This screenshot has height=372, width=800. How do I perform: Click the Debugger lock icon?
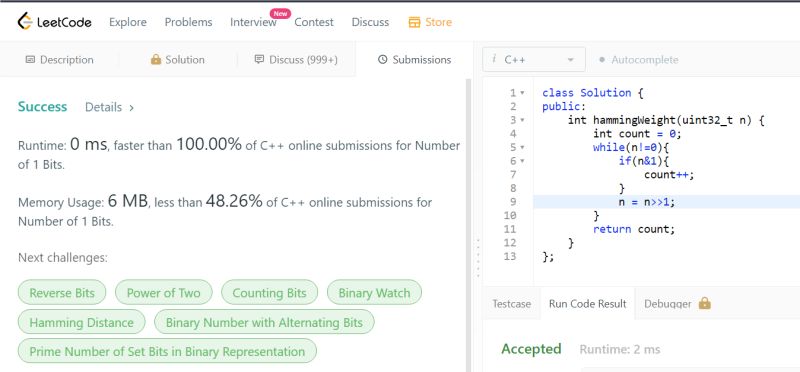pos(705,304)
